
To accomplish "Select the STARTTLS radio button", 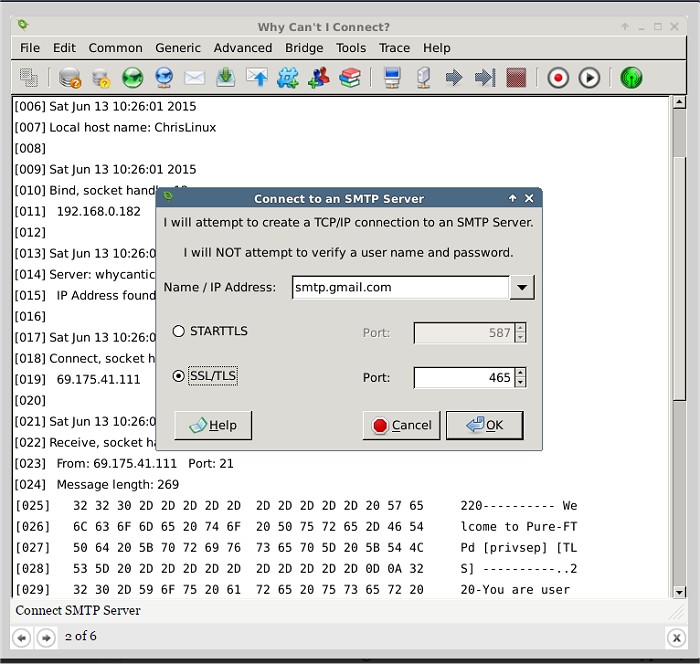I will (x=180, y=331).
